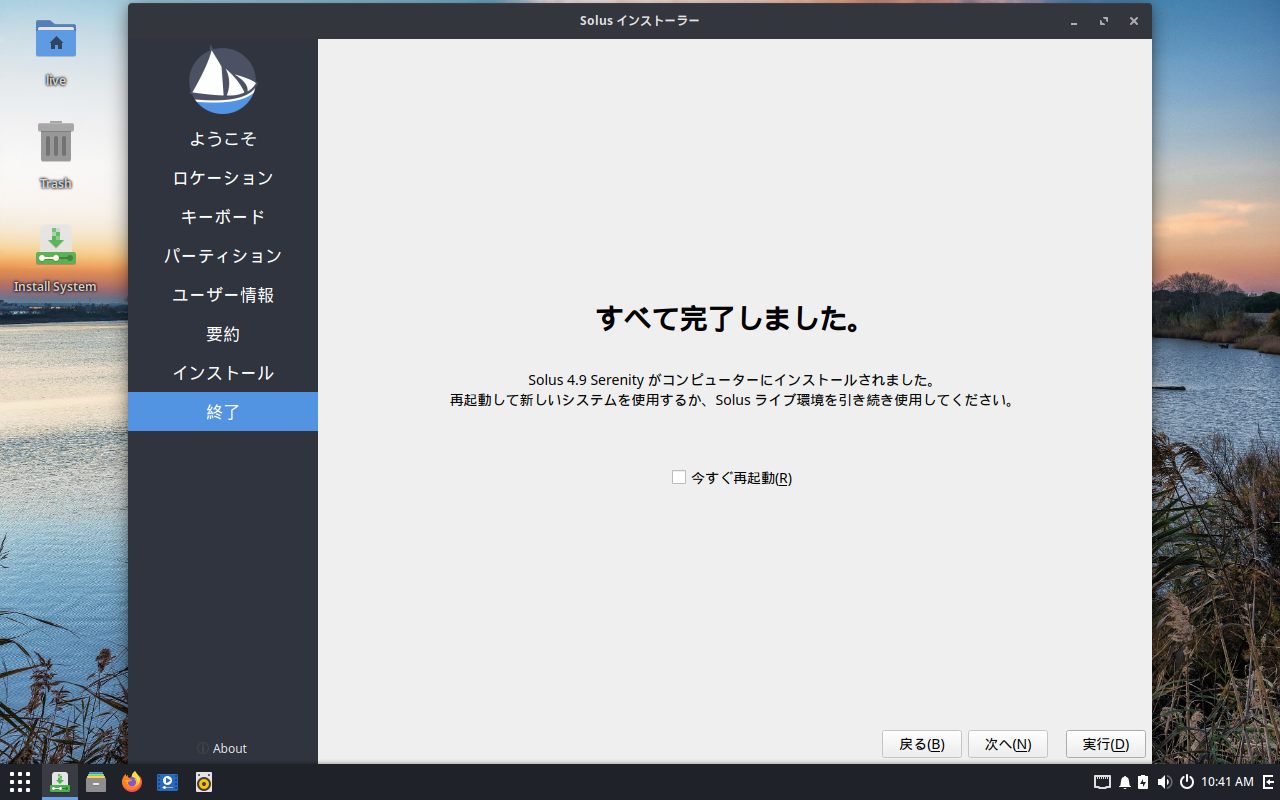Tick the 今すぐ再起動 checkbox
This screenshot has height=800, width=1280.
(x=679, y=478)
